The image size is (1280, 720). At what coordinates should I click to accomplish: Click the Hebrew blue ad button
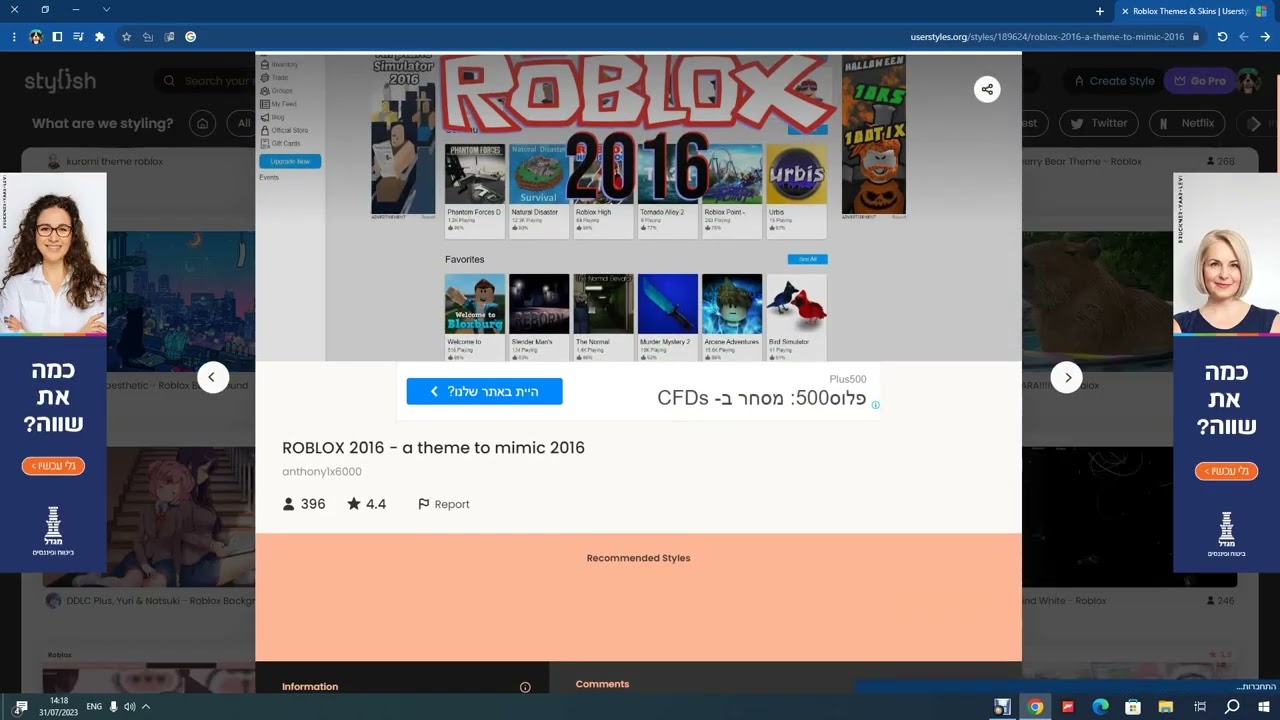[484, 391]
